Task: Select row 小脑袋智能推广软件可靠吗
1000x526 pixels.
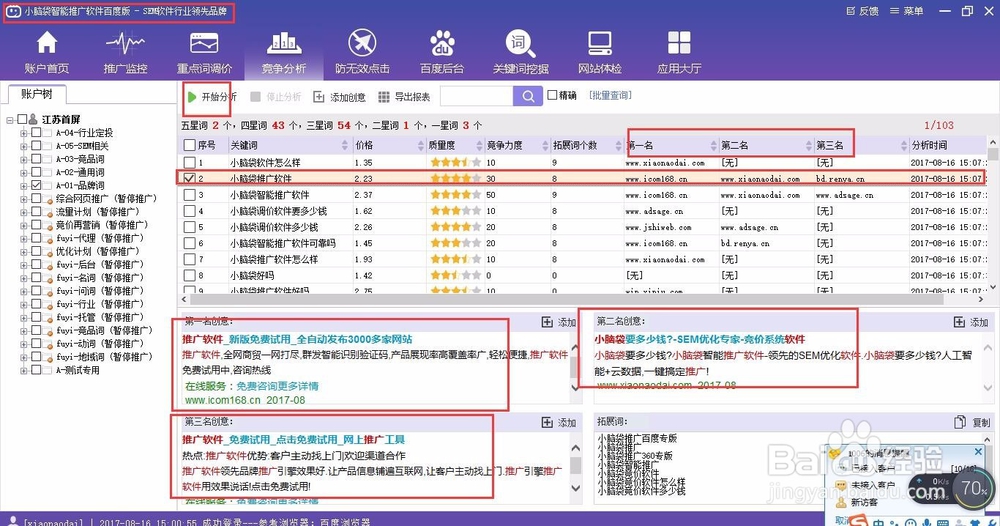Action: point(583,243)
